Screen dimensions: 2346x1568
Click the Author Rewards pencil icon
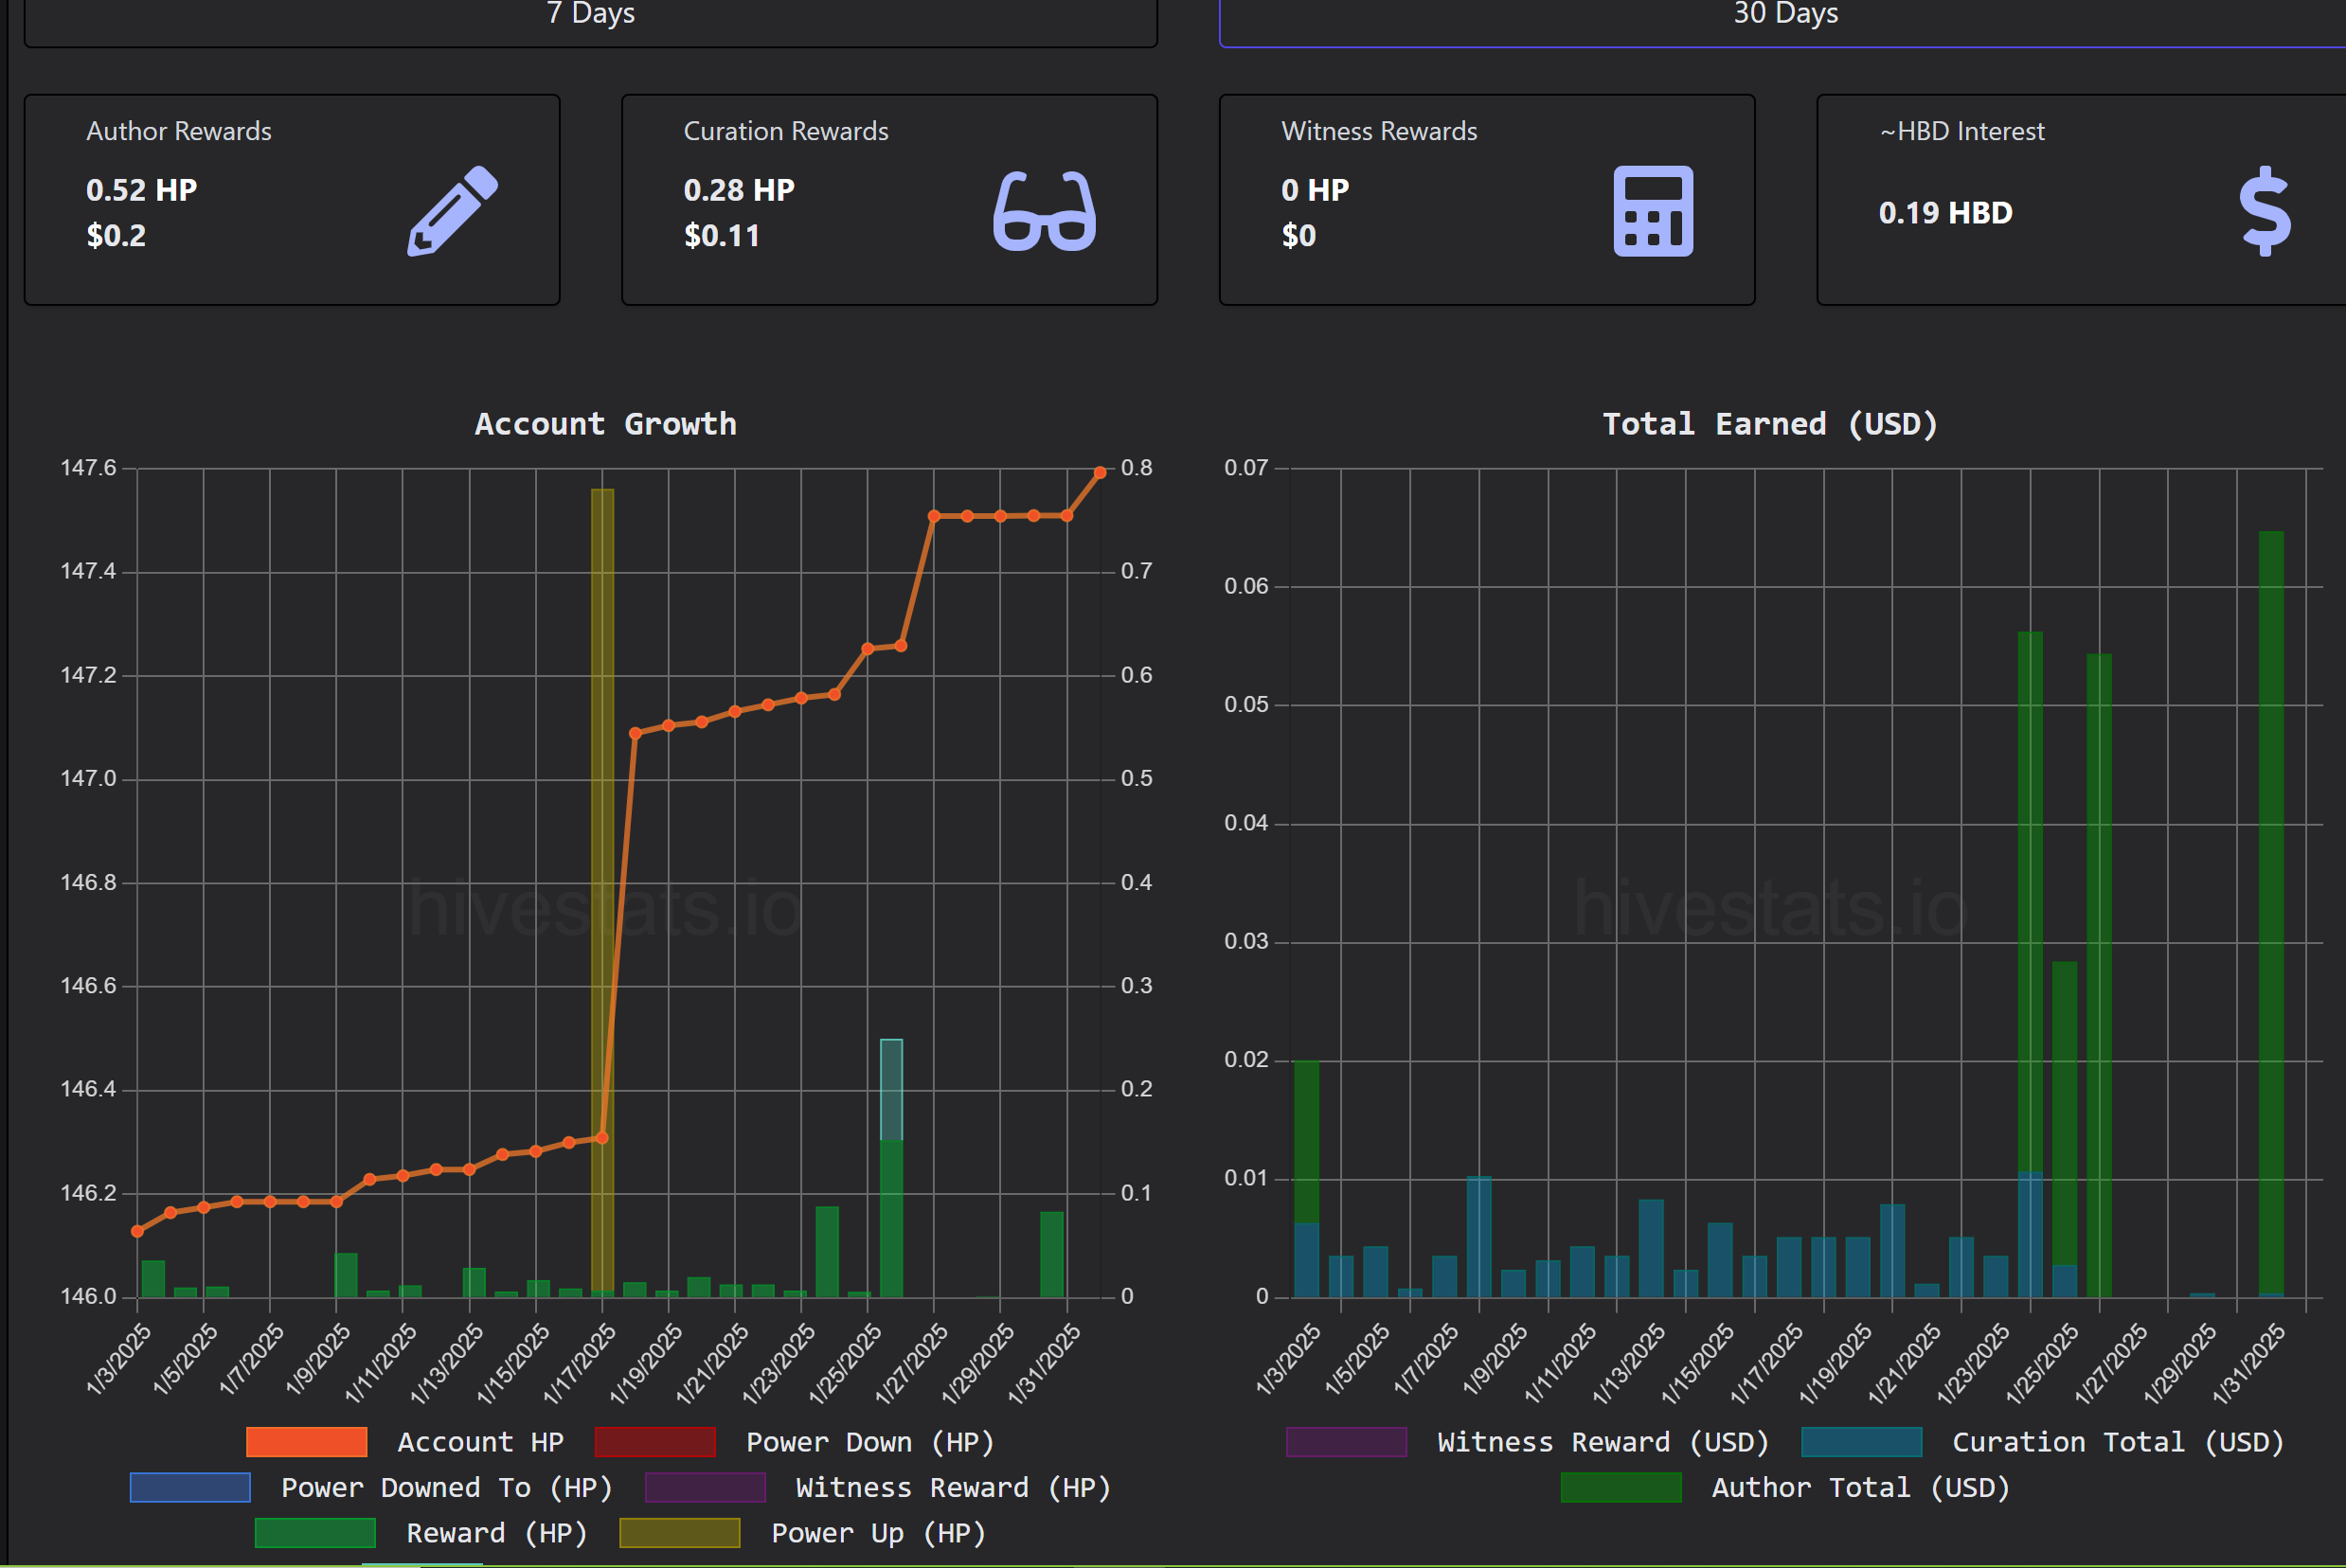453,211
